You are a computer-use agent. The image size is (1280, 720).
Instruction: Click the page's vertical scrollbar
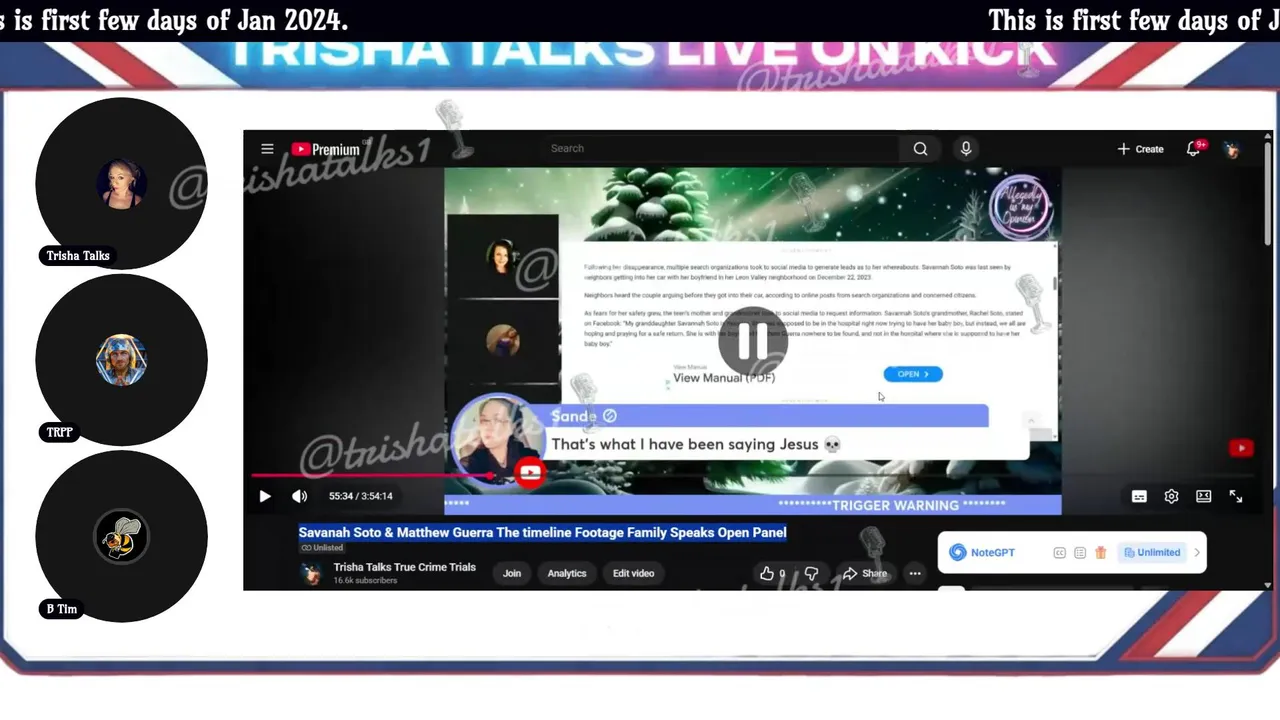[1268, 195]
